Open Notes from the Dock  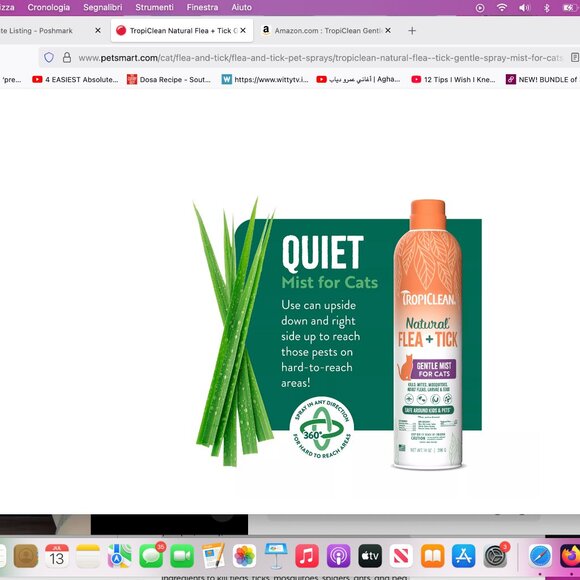[x=88, y=556]
